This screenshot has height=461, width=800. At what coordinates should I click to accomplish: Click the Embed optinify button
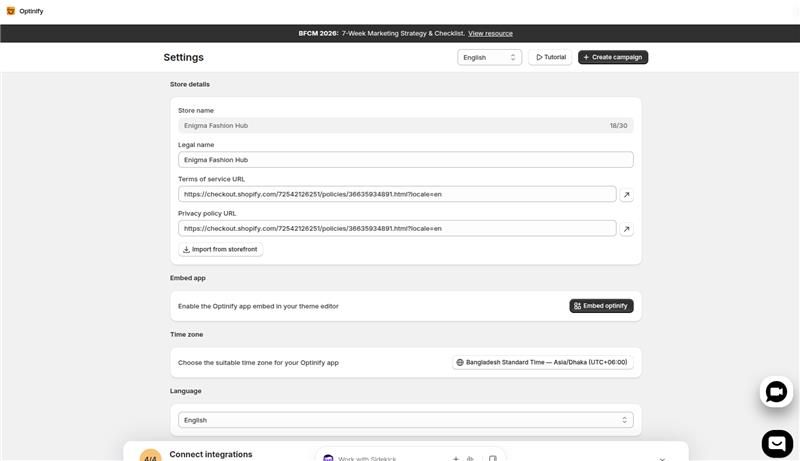coord(601,306)
